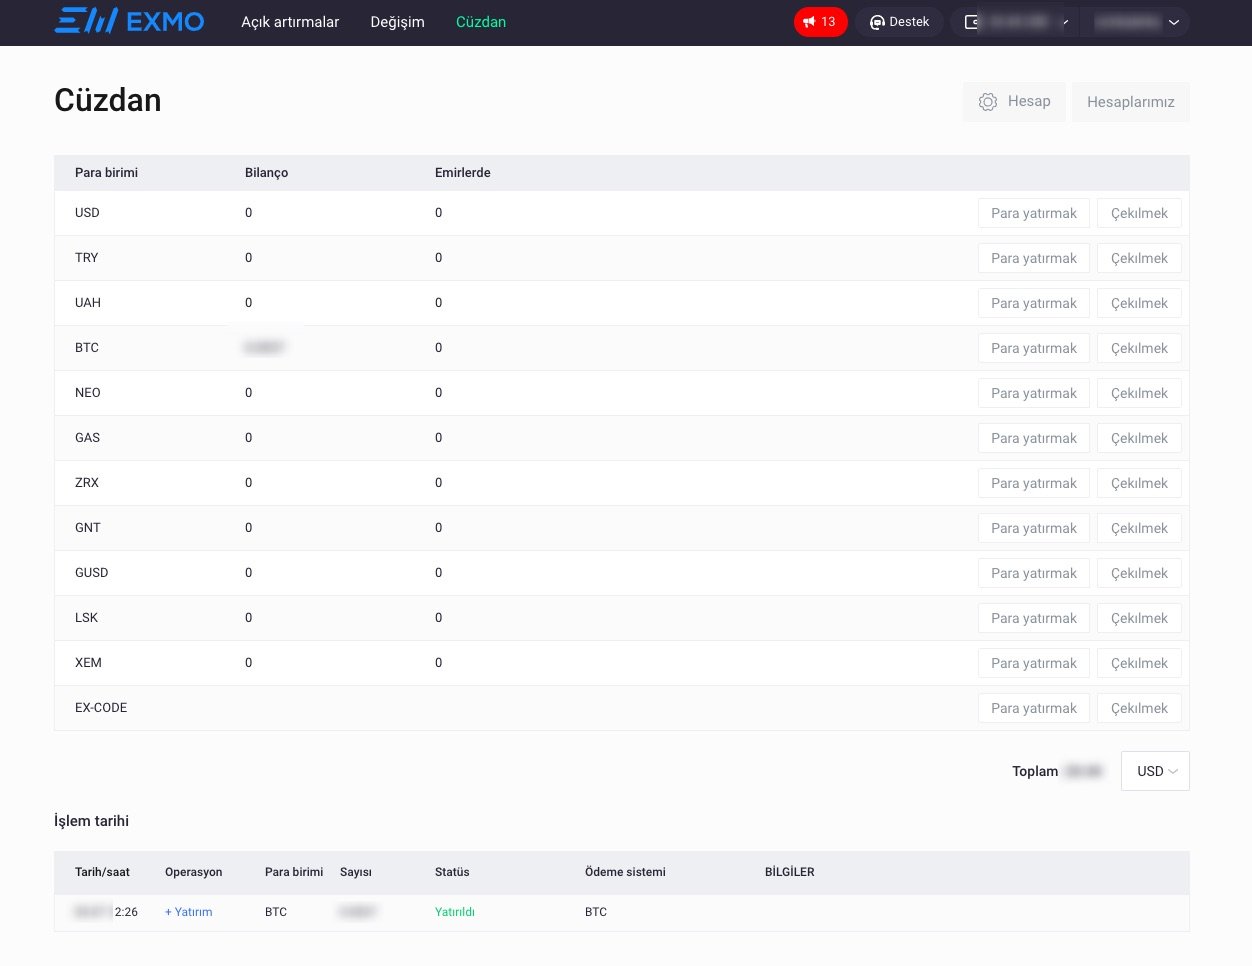This screenshot has height=966, width=1252.
Task: Go to the Açık artırmalar menu
Action: point(290,22)
